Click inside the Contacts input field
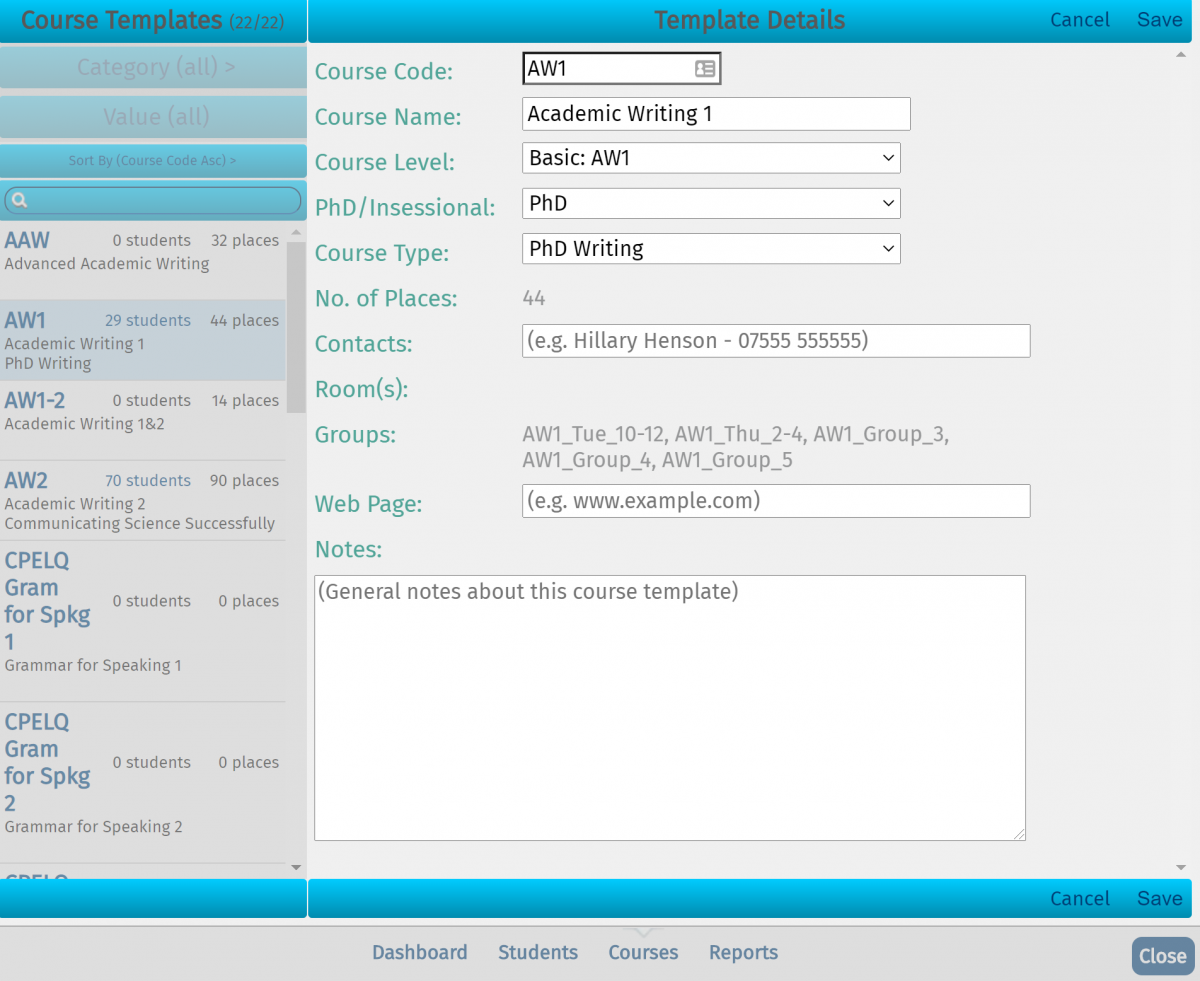The width and height of the screenshot is (1200, 981). coord(775,341)
